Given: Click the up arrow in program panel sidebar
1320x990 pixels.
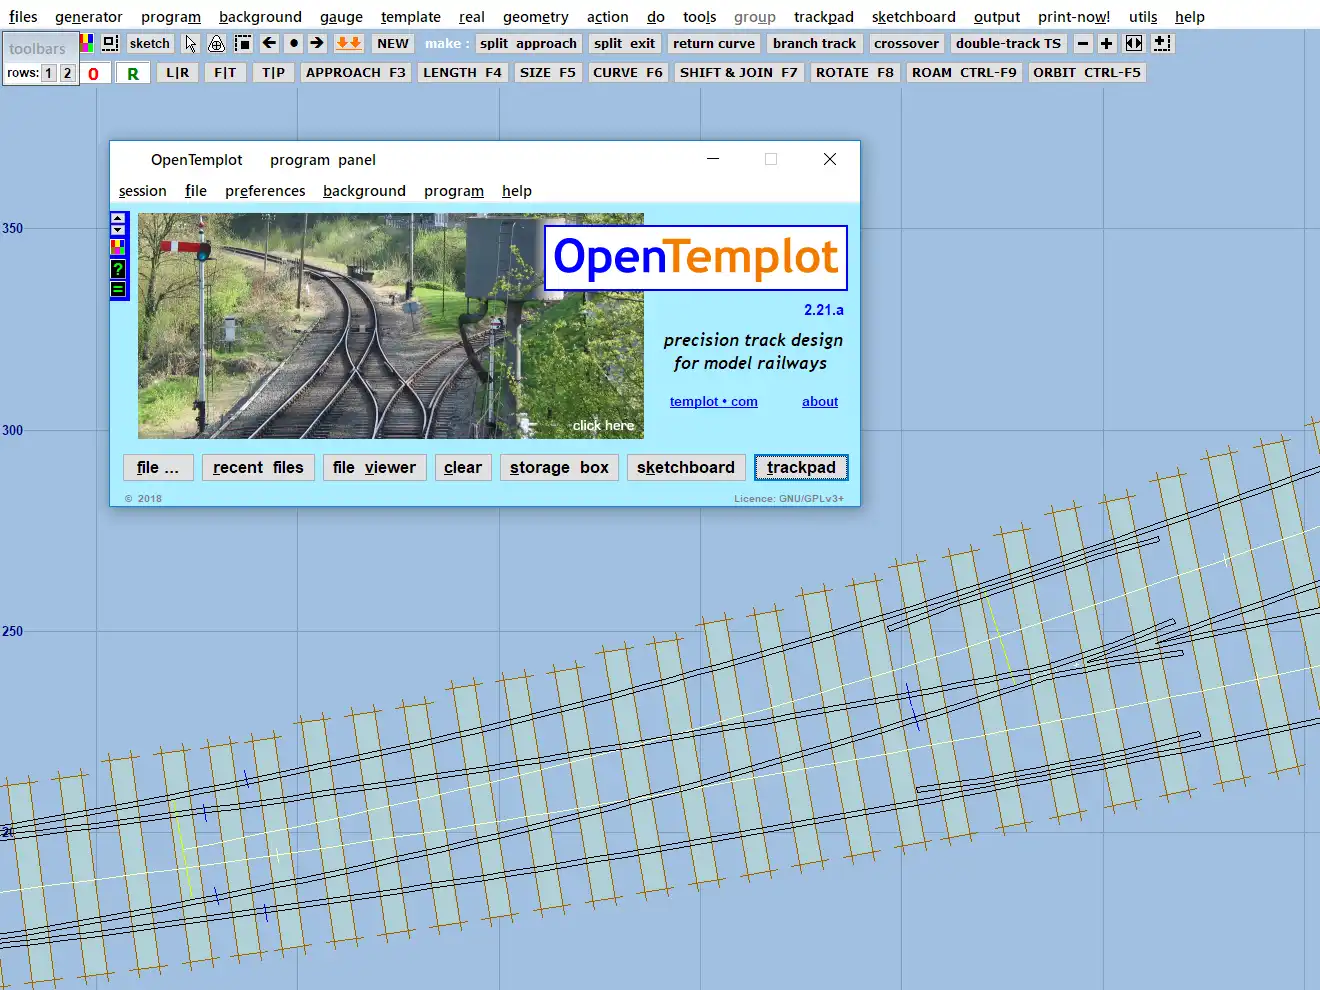Looking at the screenshot, I should (118, 218).
